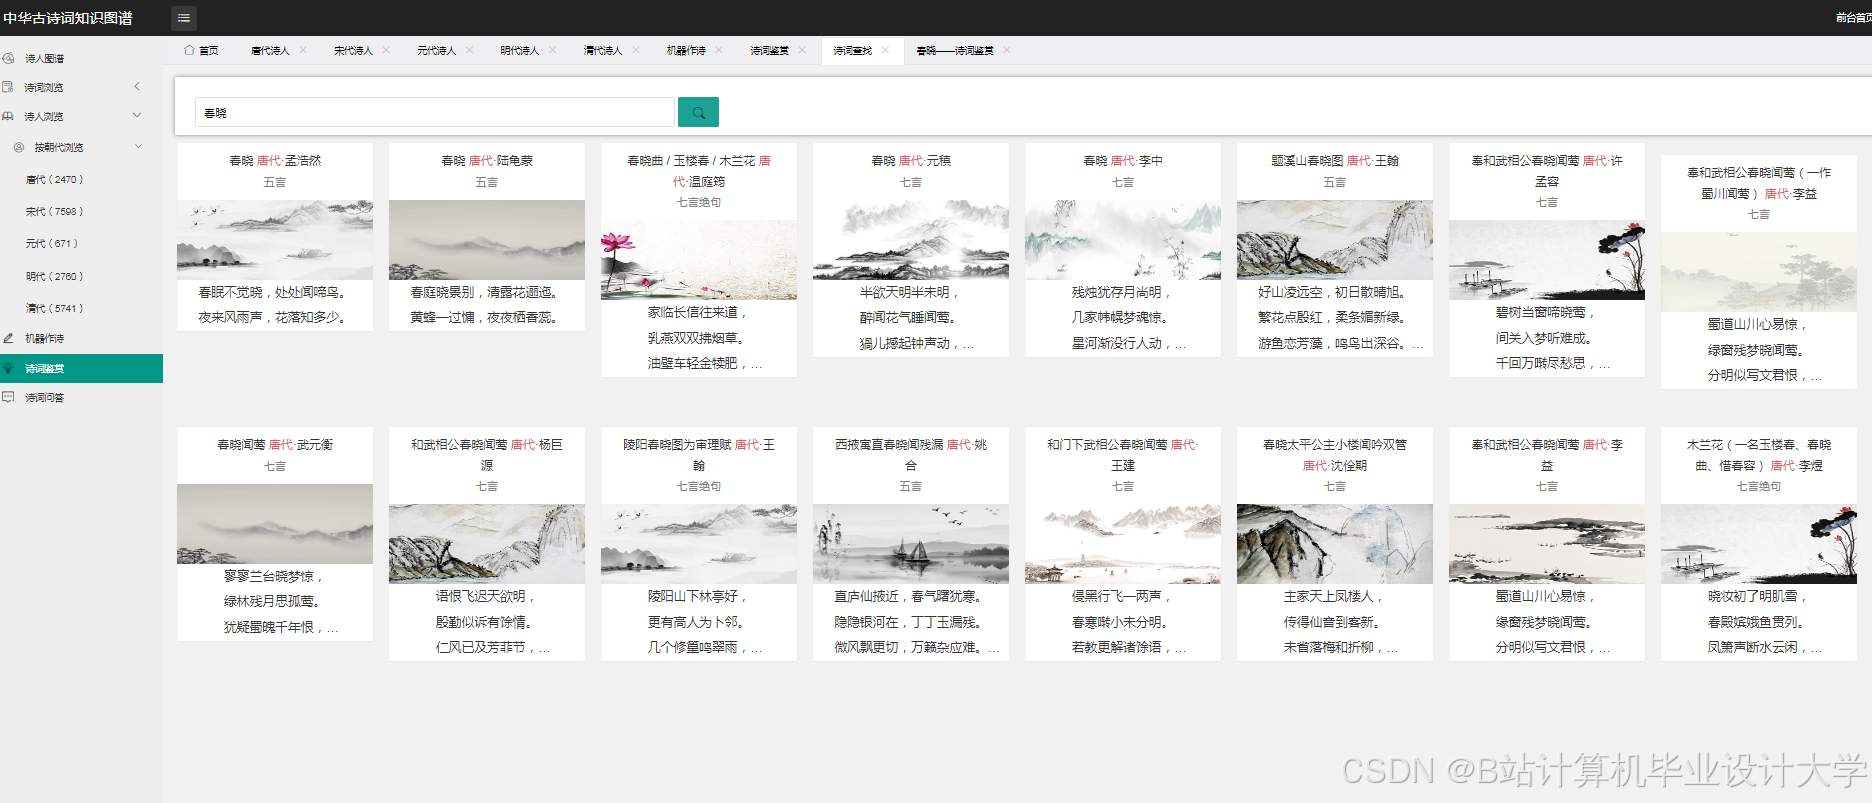The height and width of the screenshot is (803, 1872).
Task: Close the 清代诗人 tab
Action: click(635, 50)
